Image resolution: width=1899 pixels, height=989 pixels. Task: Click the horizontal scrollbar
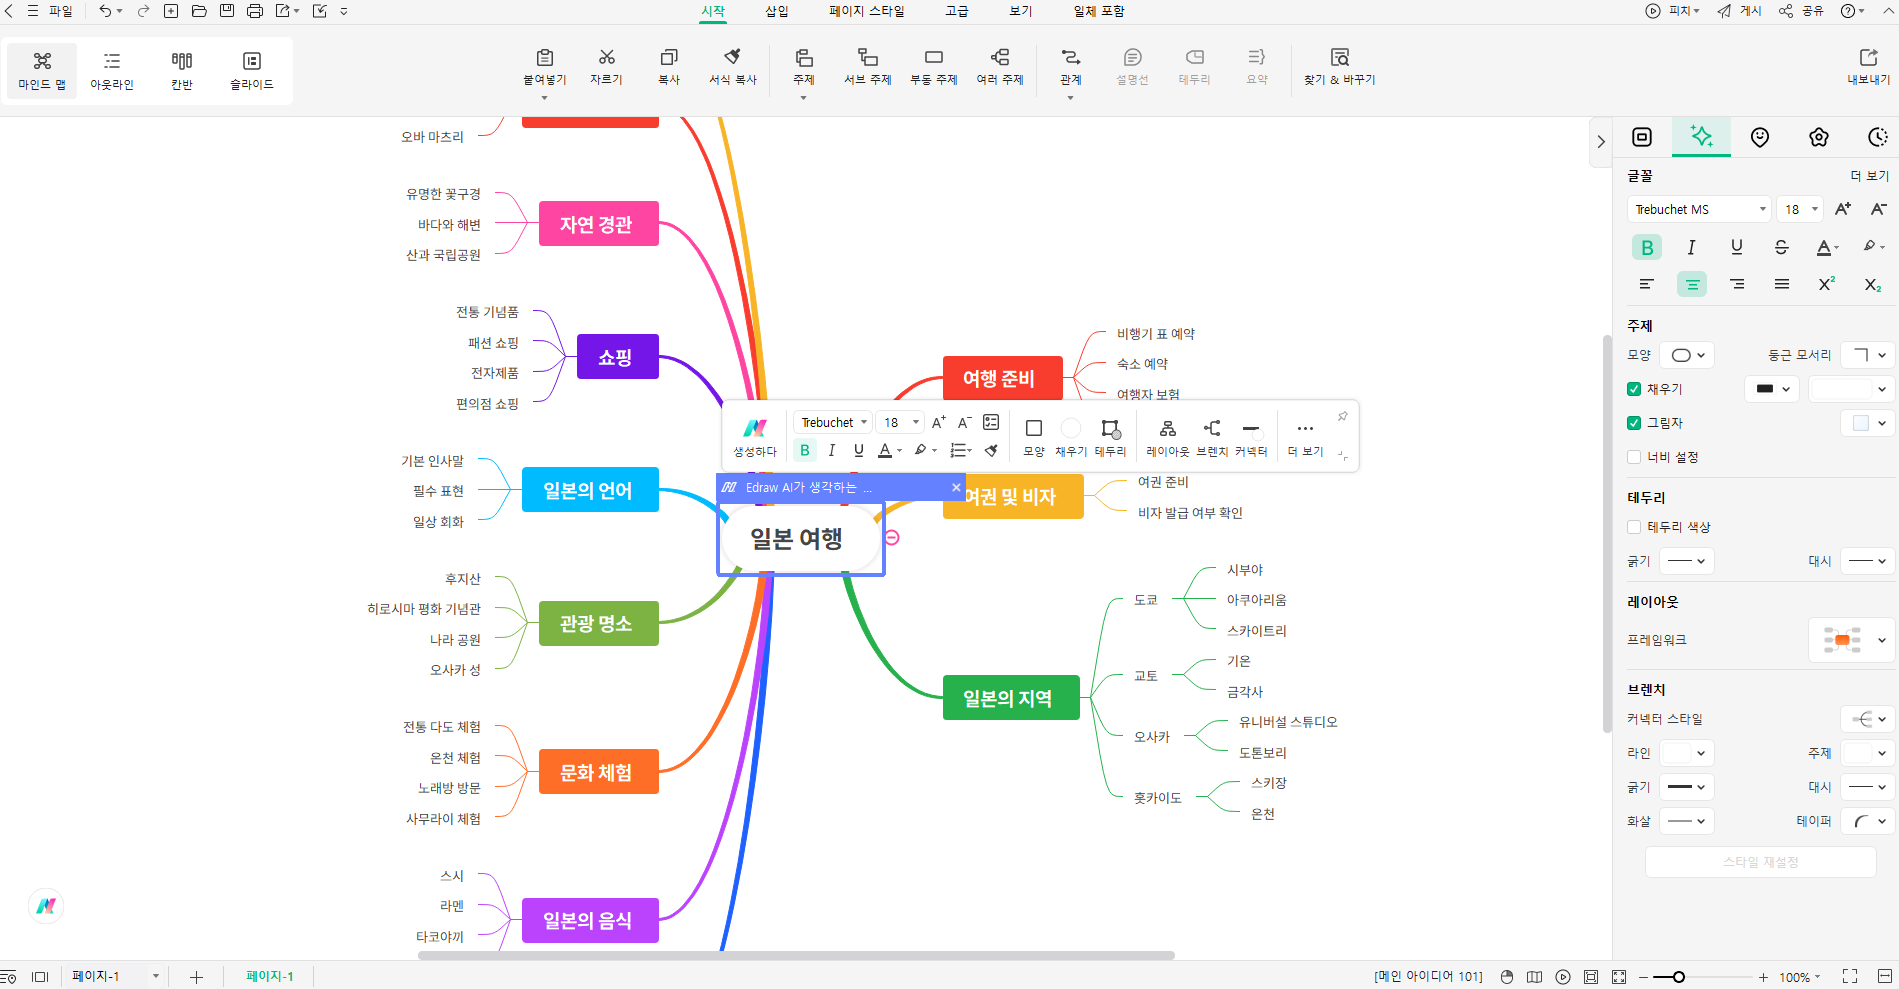click(x=796, y=956)
